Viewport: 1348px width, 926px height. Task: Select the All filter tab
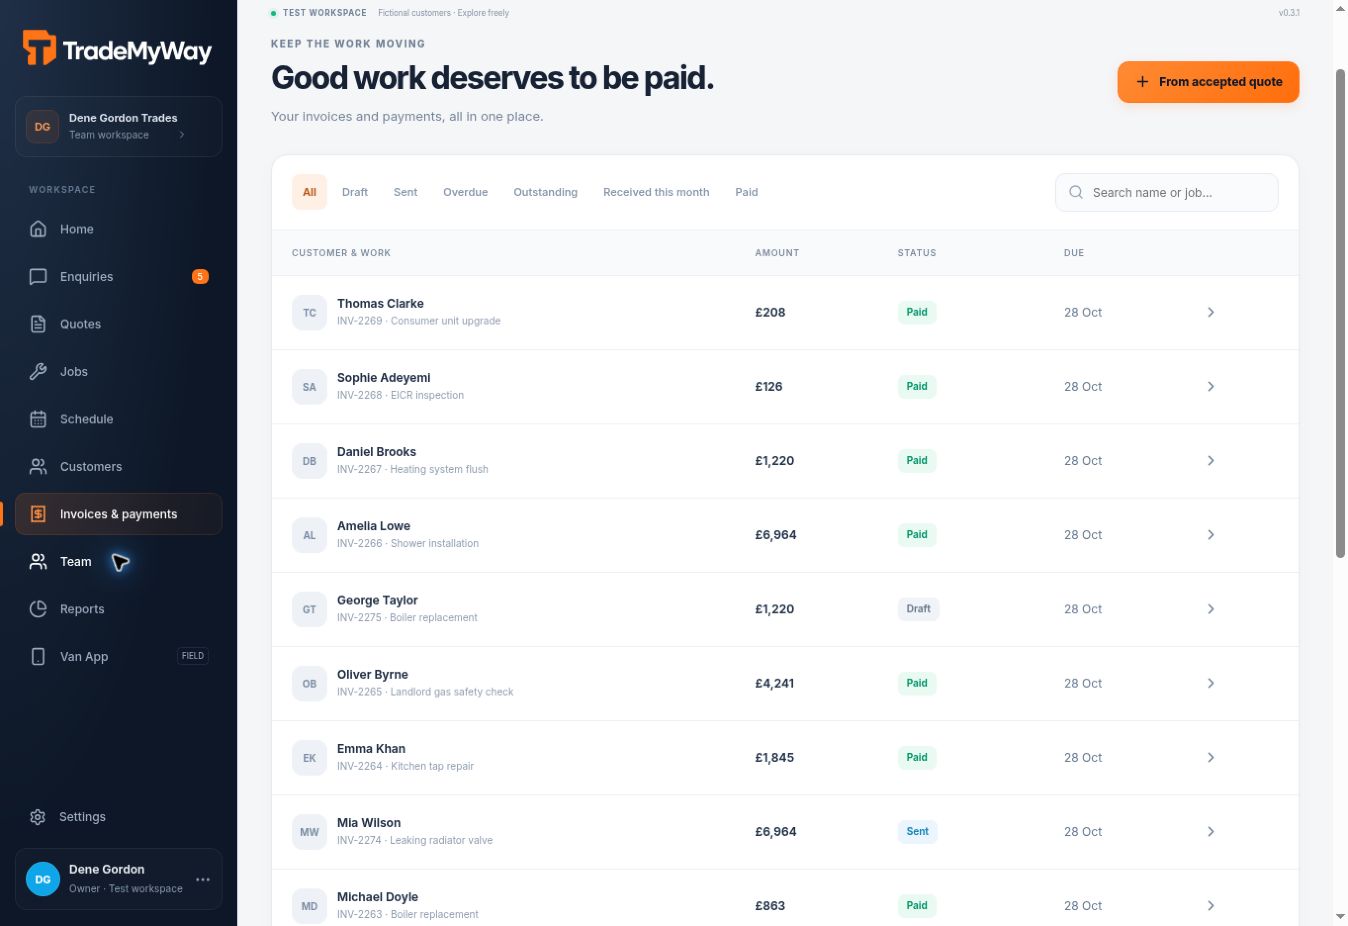310,192
